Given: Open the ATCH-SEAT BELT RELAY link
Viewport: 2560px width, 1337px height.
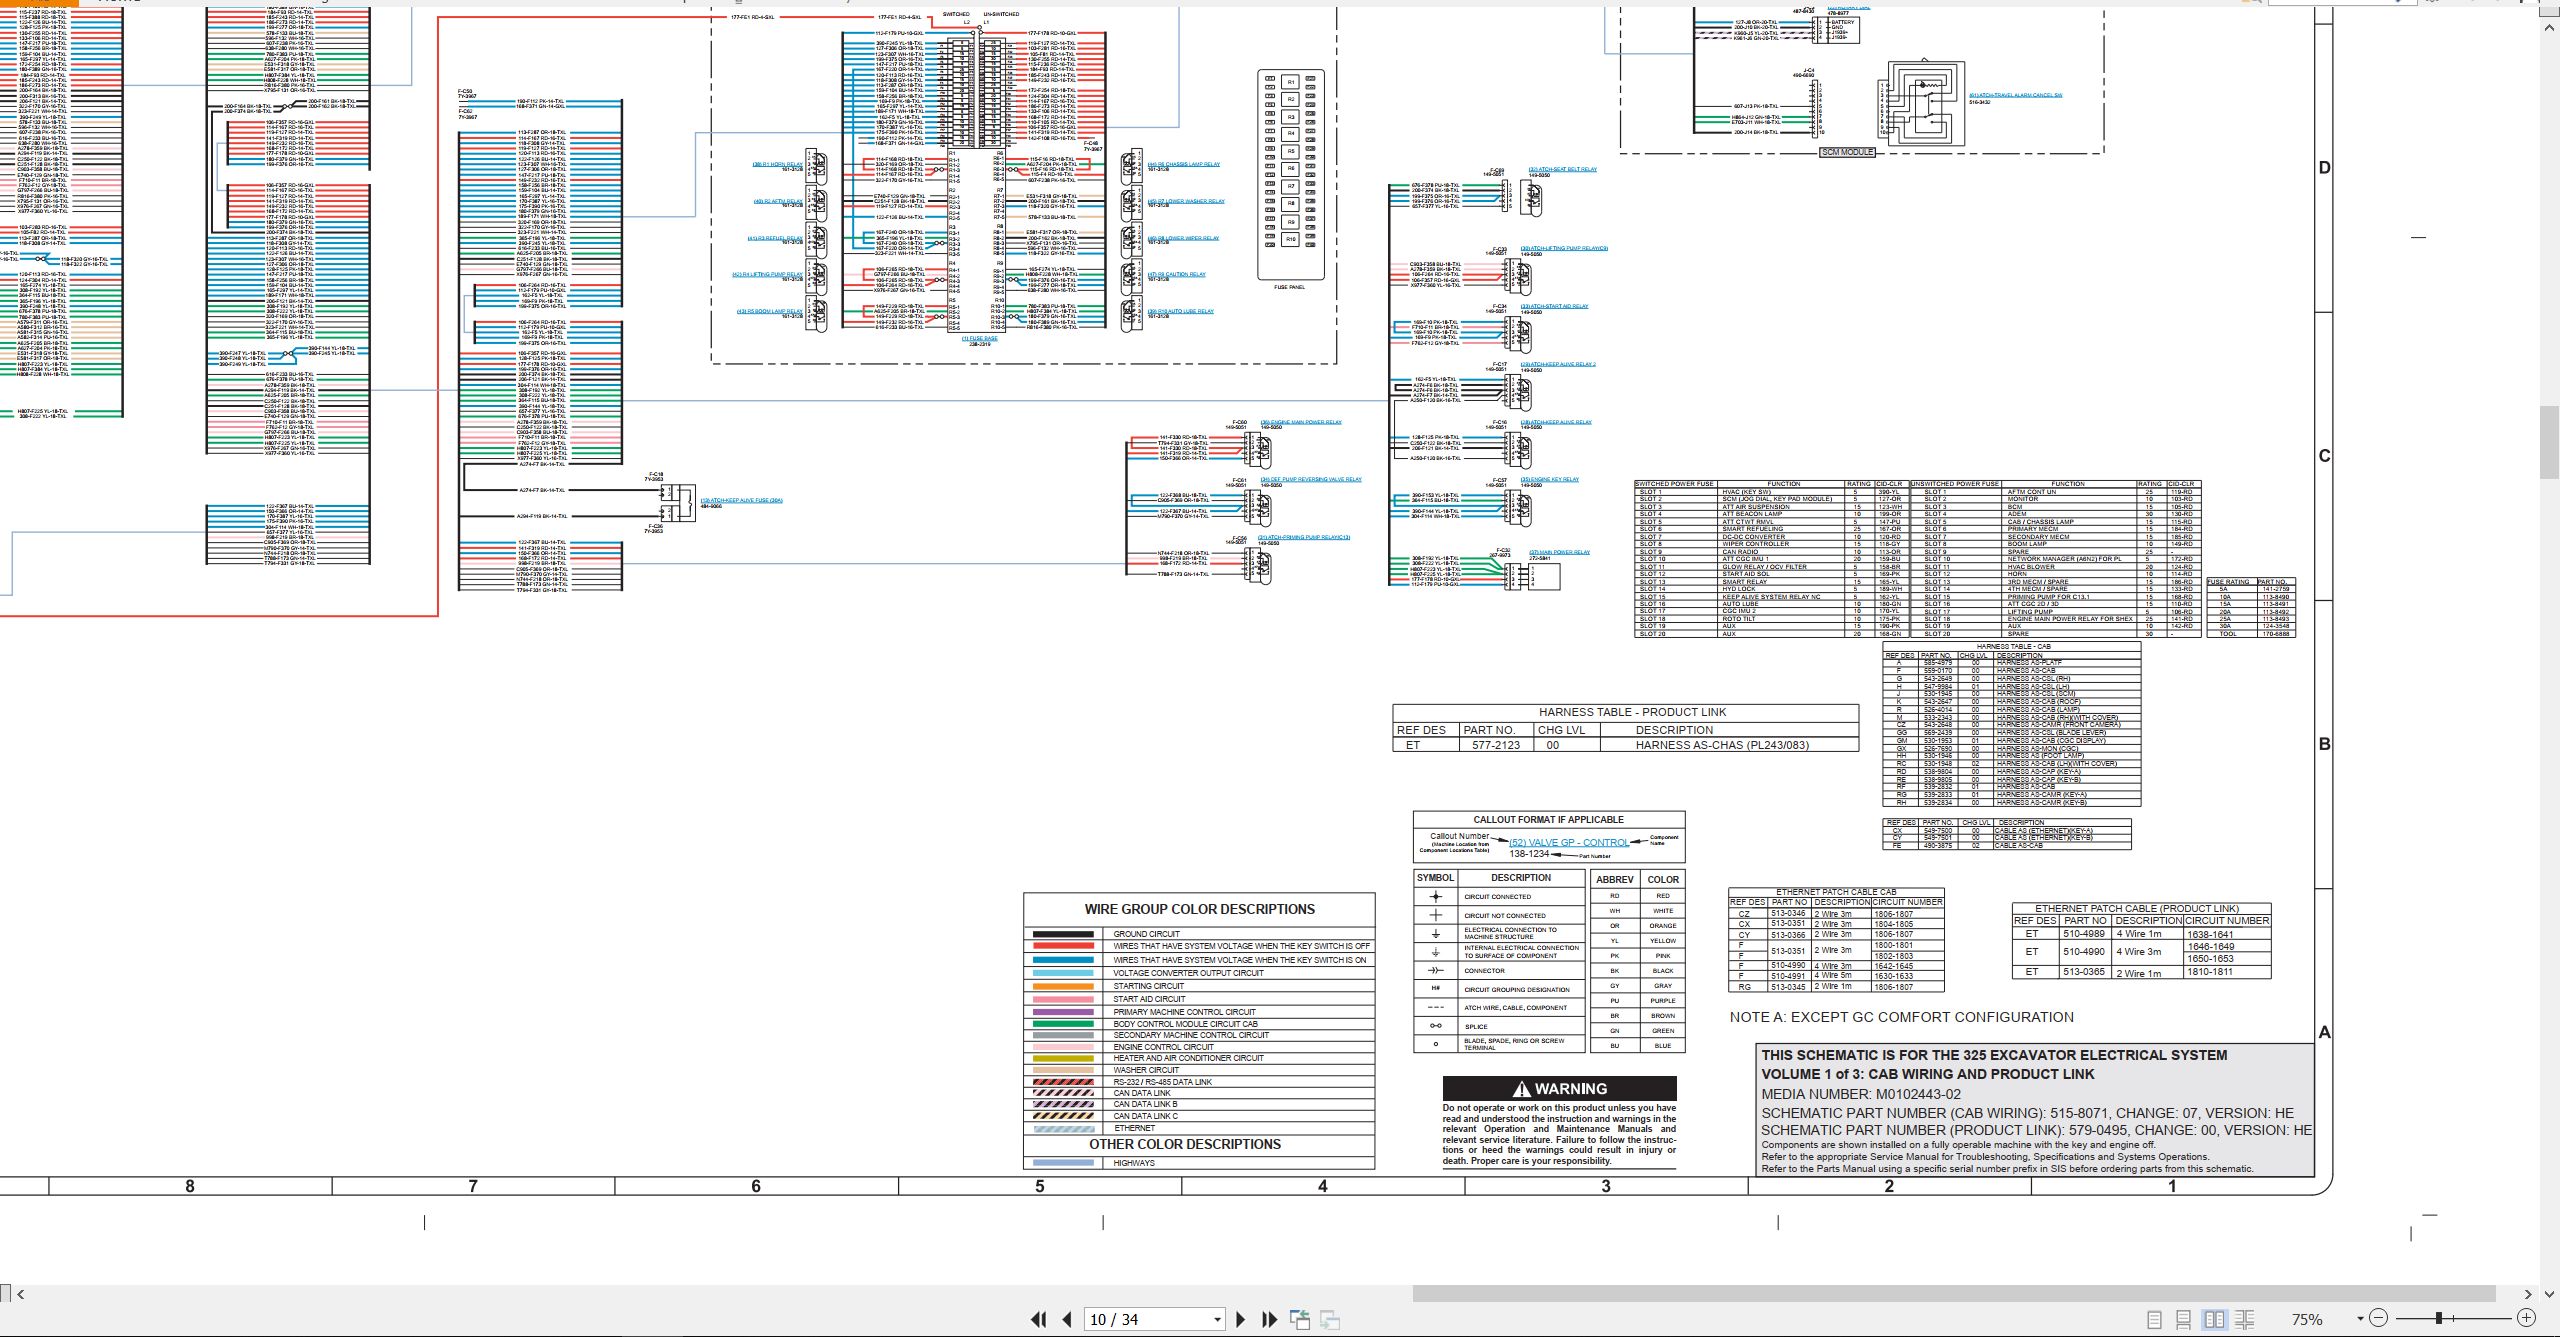Looking at the screenshot, I should pos(1563,169).
